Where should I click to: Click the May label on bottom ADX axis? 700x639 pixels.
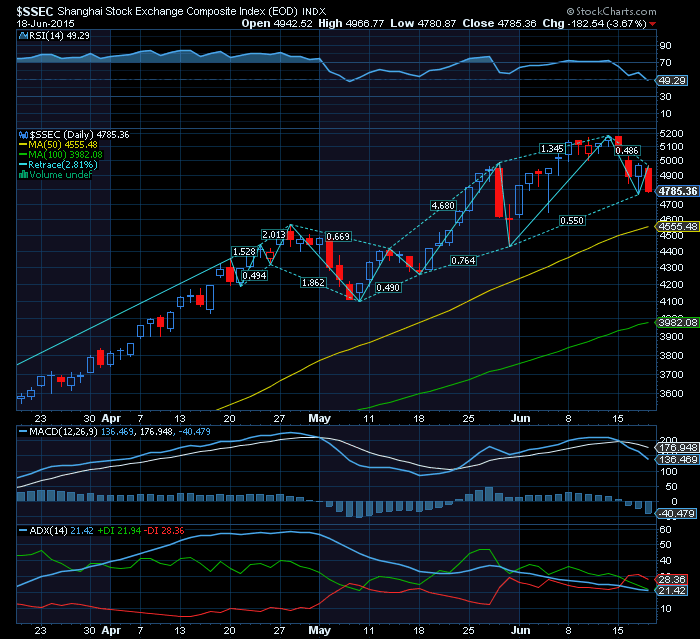320,630
